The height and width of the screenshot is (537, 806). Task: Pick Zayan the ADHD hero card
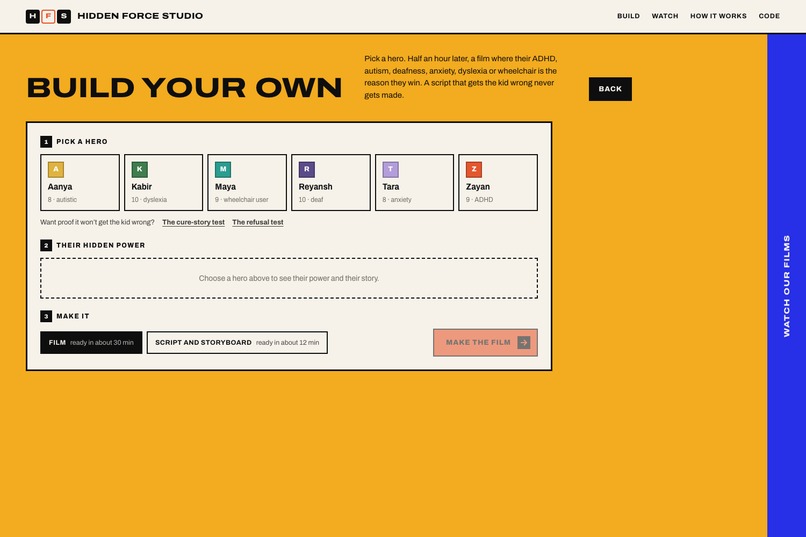point(498,182)
